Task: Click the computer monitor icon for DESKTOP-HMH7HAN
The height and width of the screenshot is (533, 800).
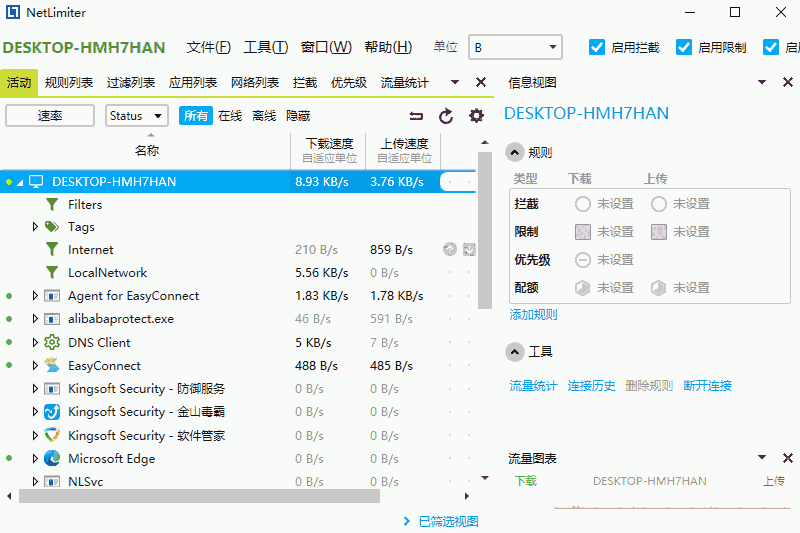Action: [x=36, y=182]
